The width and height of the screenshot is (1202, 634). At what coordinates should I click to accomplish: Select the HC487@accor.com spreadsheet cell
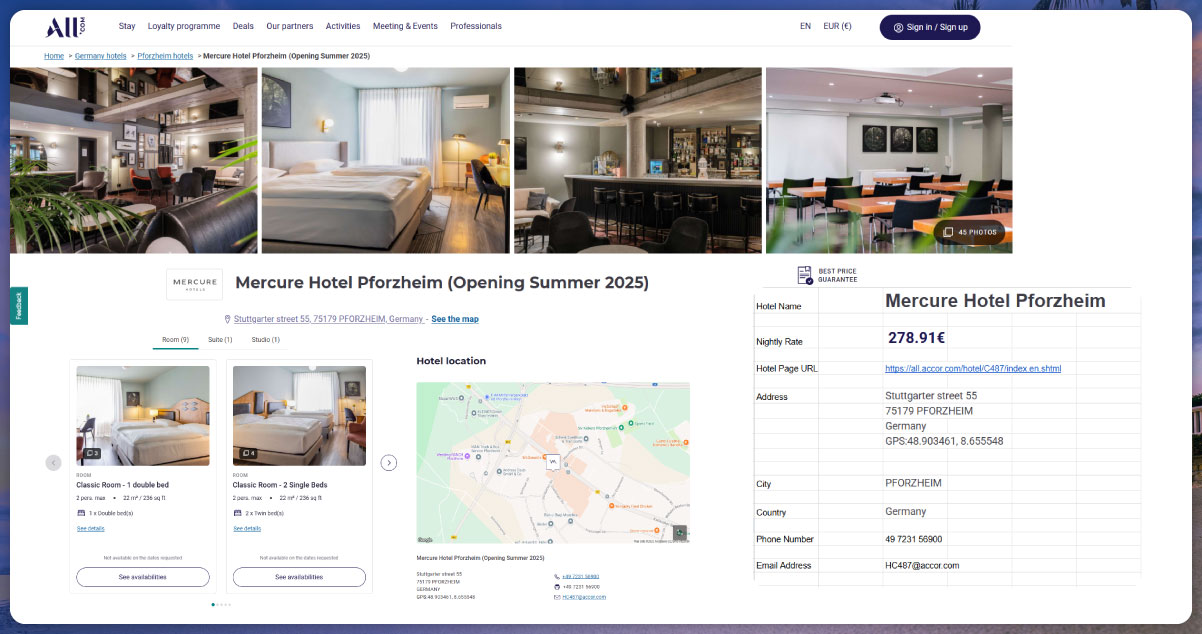(922, 566)
